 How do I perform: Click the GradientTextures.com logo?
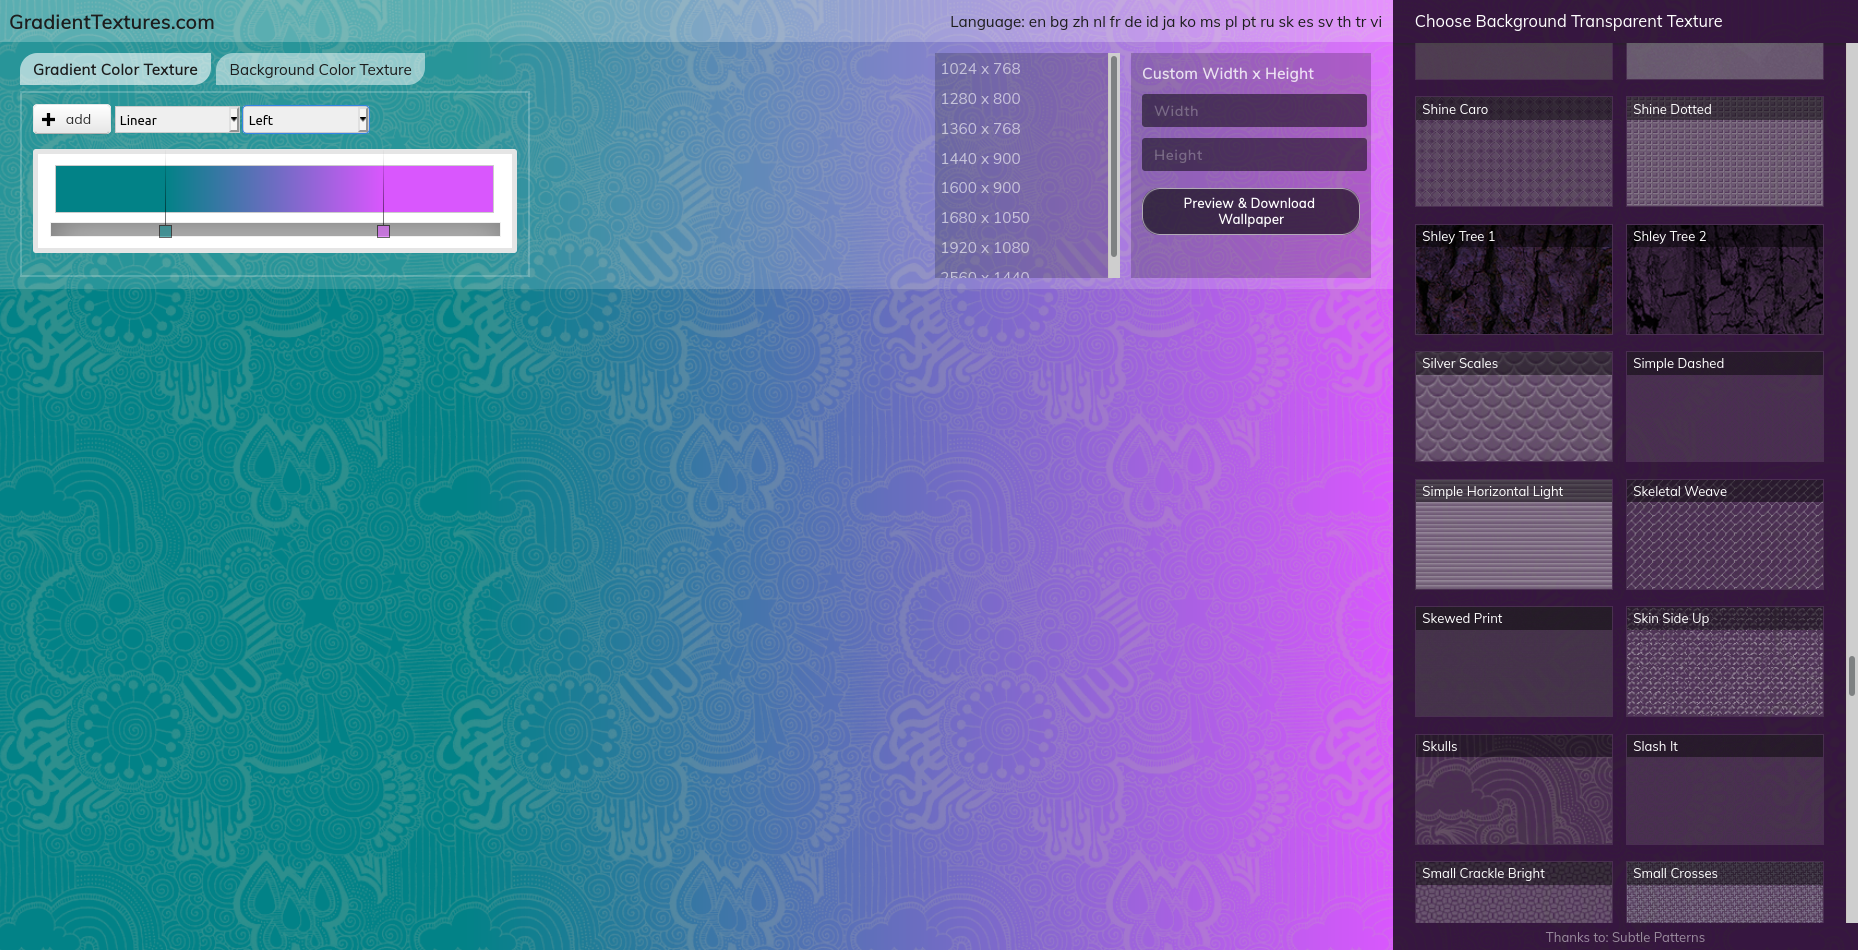pyautogui.click(x=110, y=21)
